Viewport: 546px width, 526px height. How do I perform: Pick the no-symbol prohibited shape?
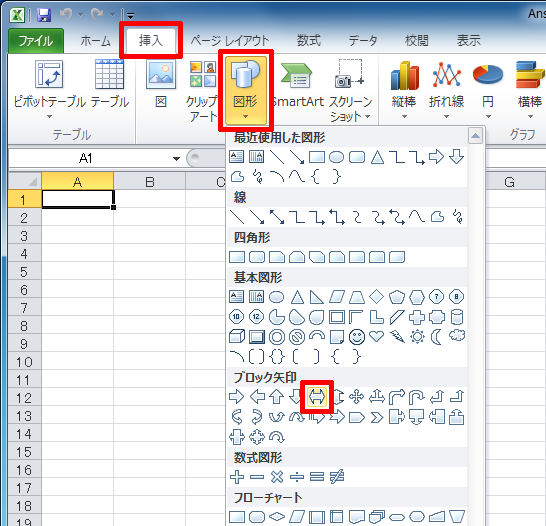(x=297, y=337)
